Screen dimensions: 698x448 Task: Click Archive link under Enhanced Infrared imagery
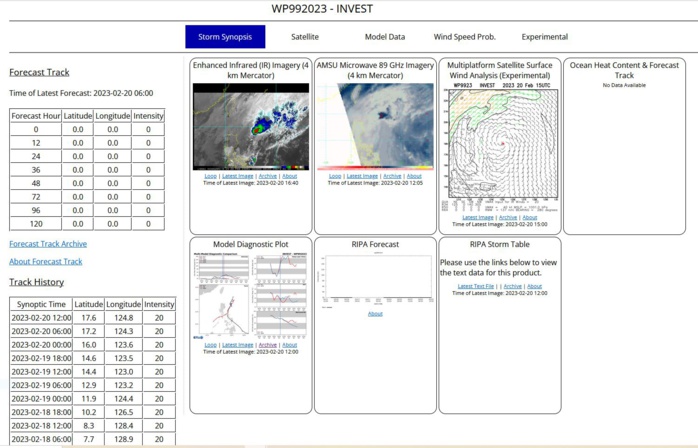[268, 176]
